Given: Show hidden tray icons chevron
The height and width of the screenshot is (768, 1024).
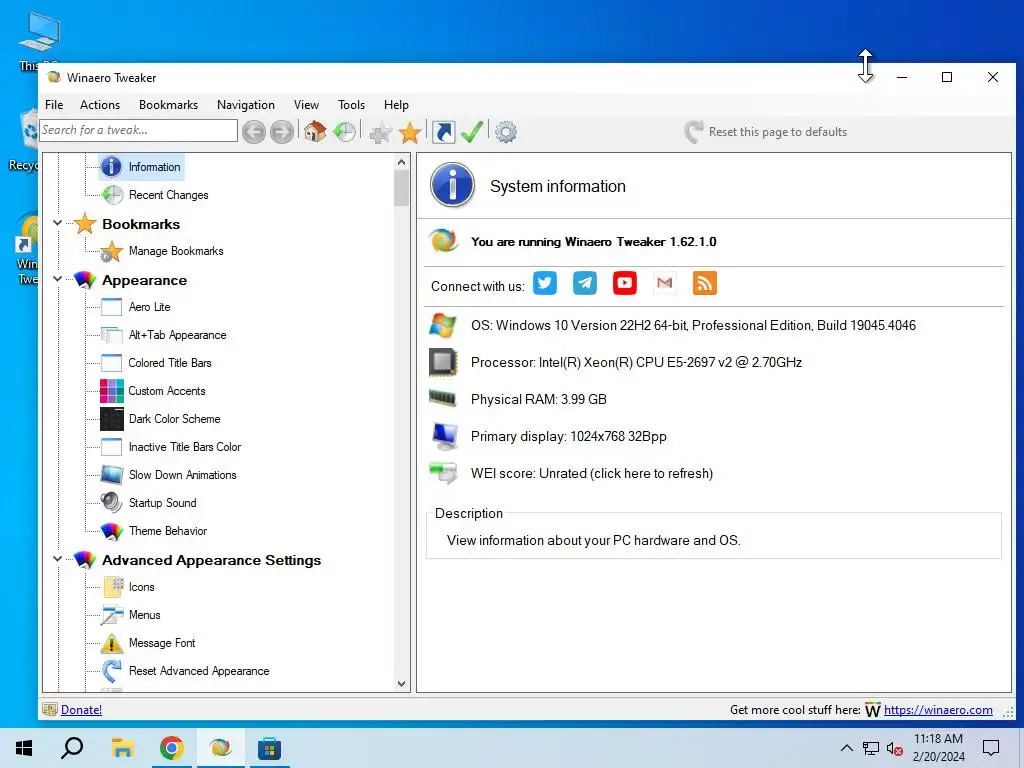Looking at the screenshot, I should (846, 748).
